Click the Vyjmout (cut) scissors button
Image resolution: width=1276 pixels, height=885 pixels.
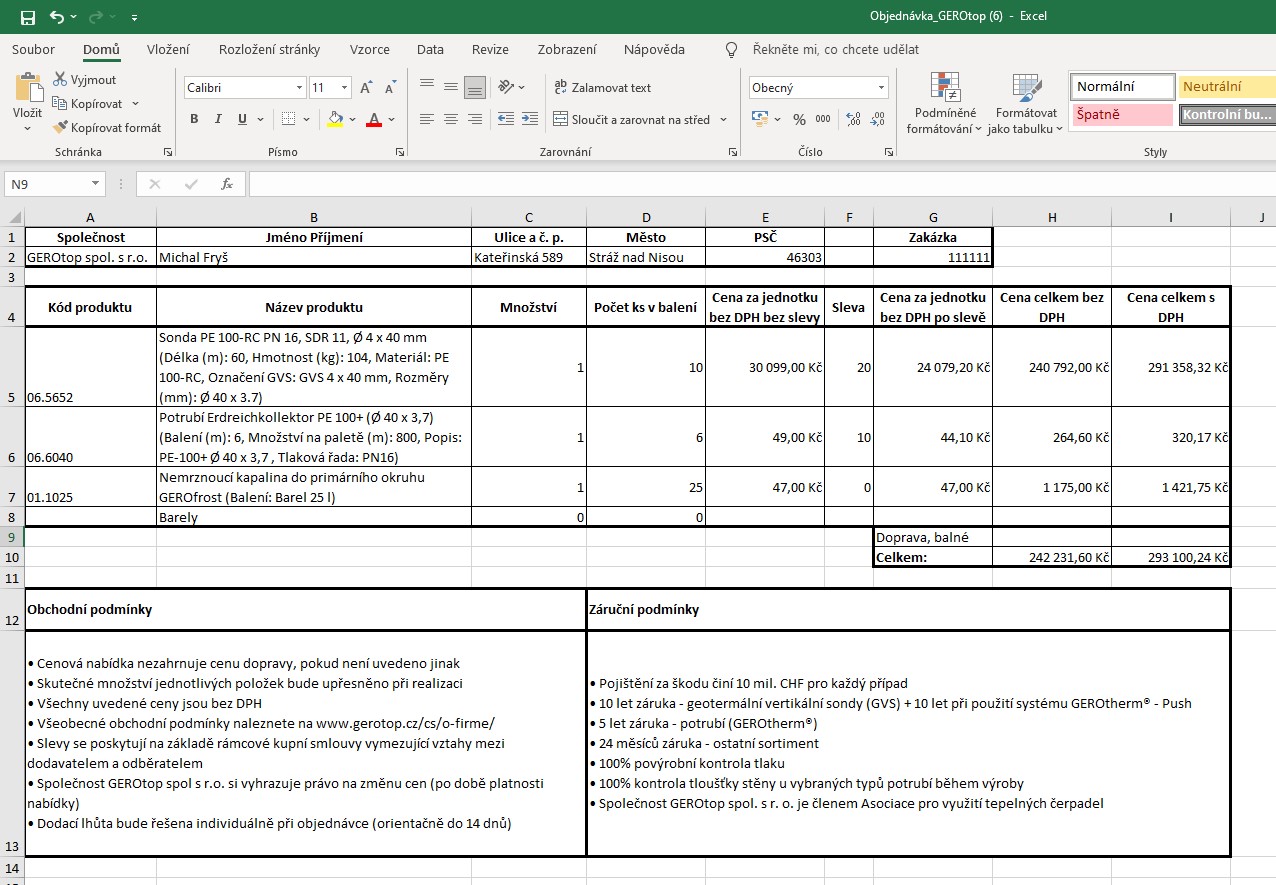(x=84, y=79)
